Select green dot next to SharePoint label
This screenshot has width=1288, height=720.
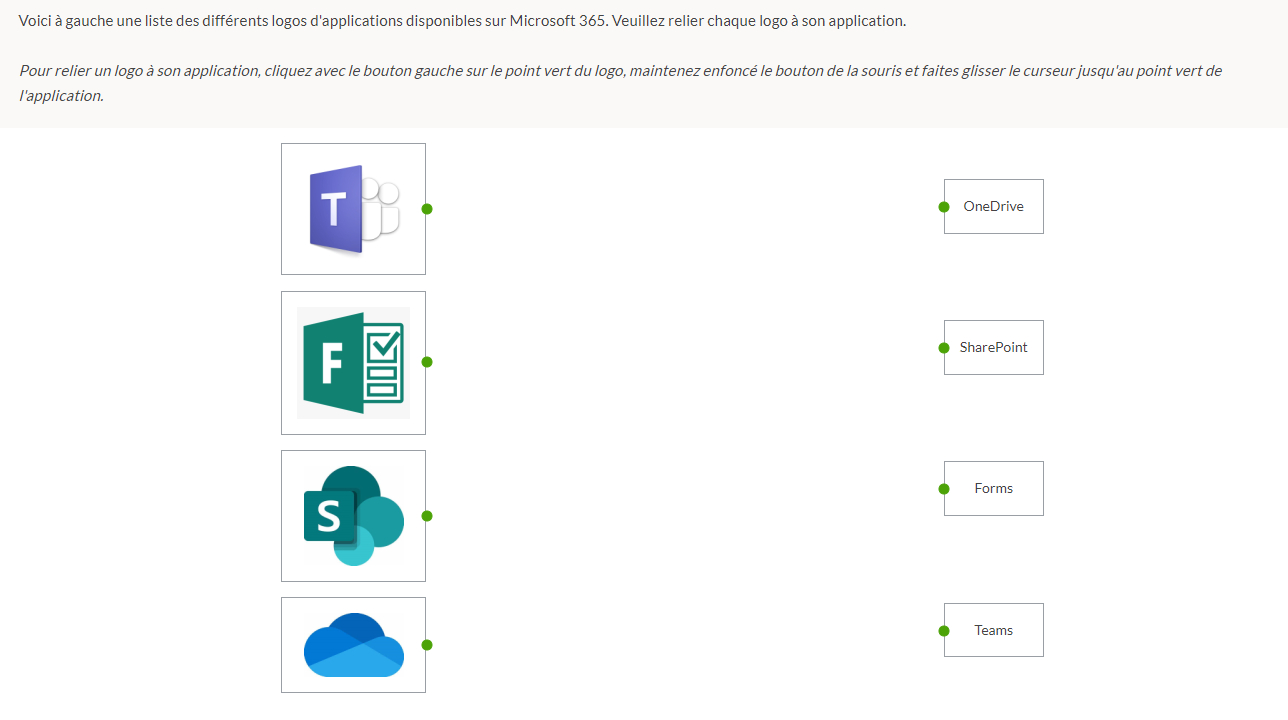click(944, 348)
